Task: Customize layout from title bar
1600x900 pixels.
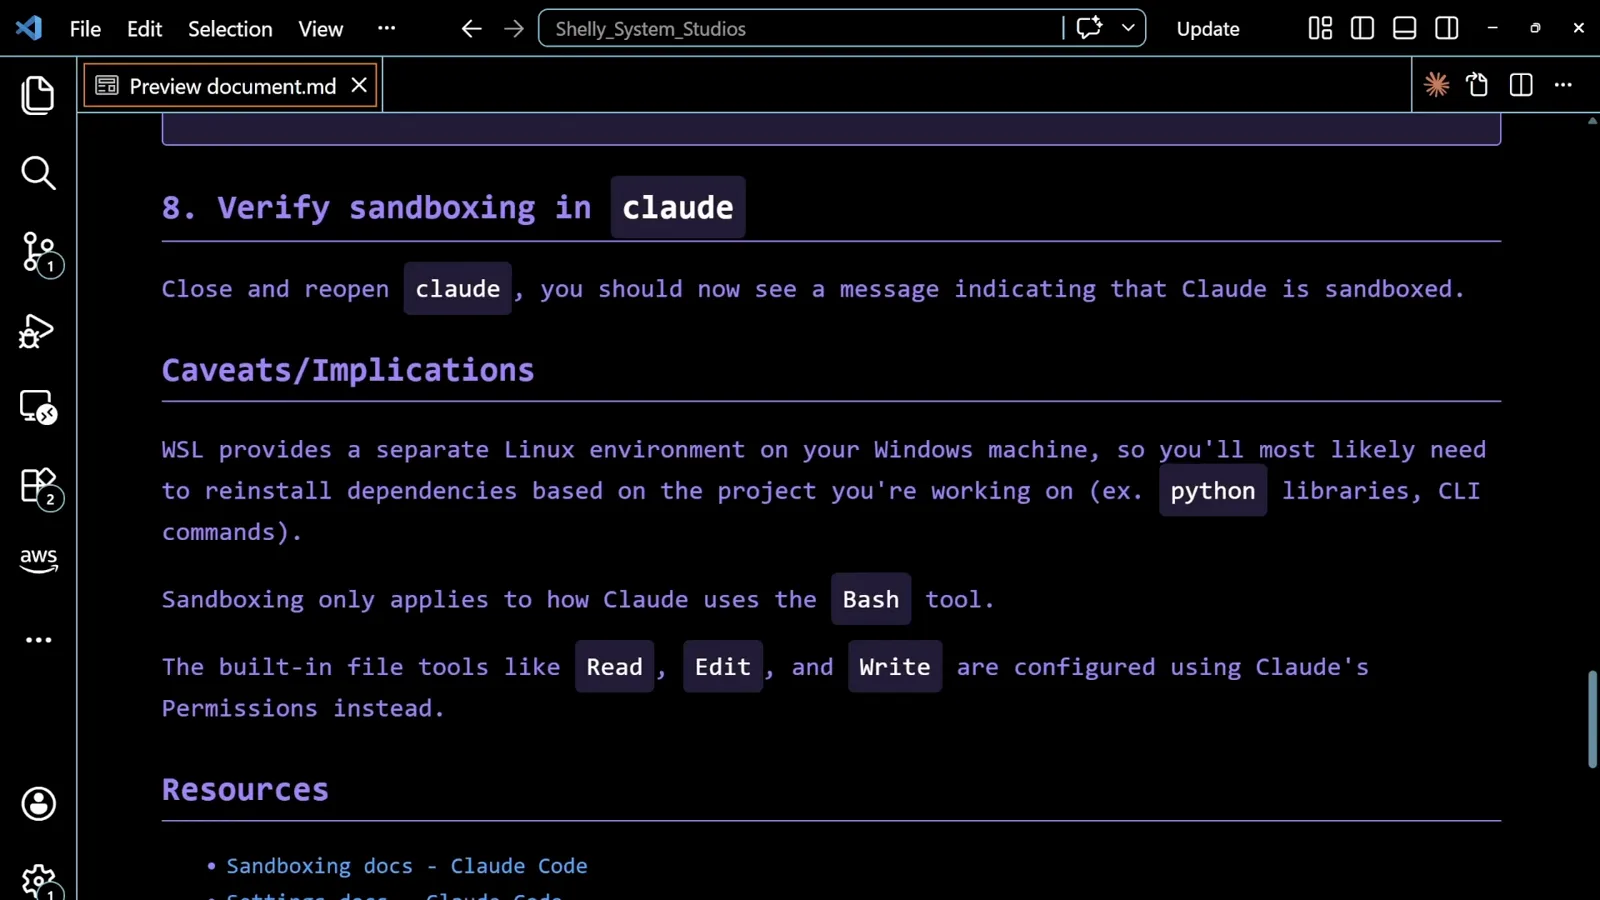Action: (1320, 28)
